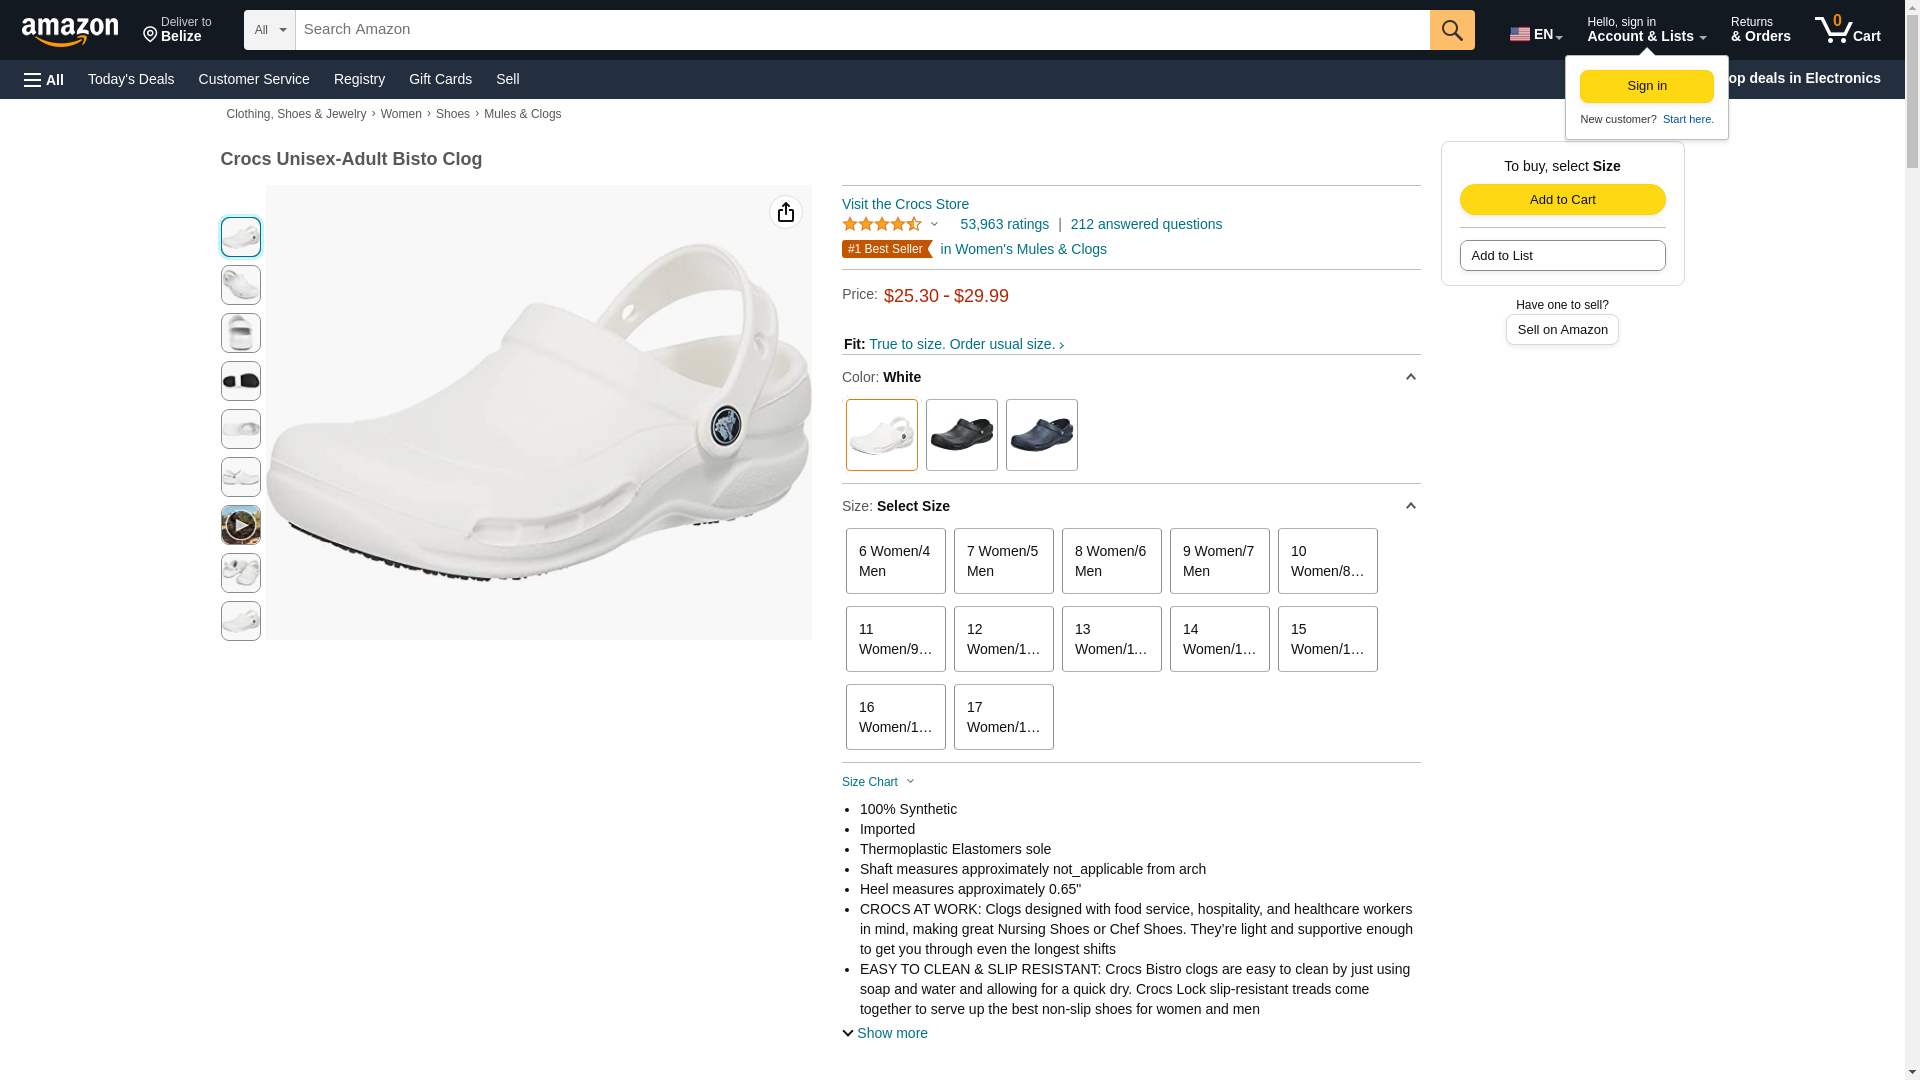This screenshot has width=1920, height=1080.
Task: Open the star rating popover
Action: [x=890, y=224]
